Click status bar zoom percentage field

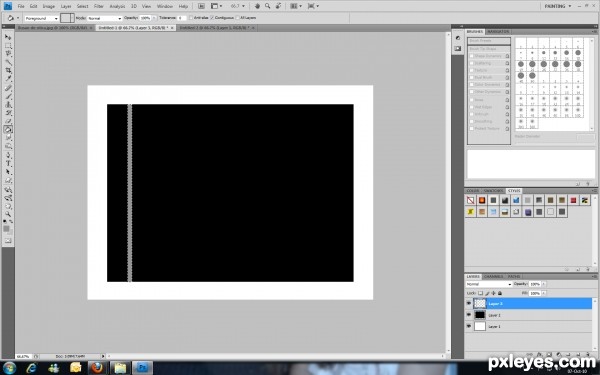pyautogui.click(x=23, y=356)
